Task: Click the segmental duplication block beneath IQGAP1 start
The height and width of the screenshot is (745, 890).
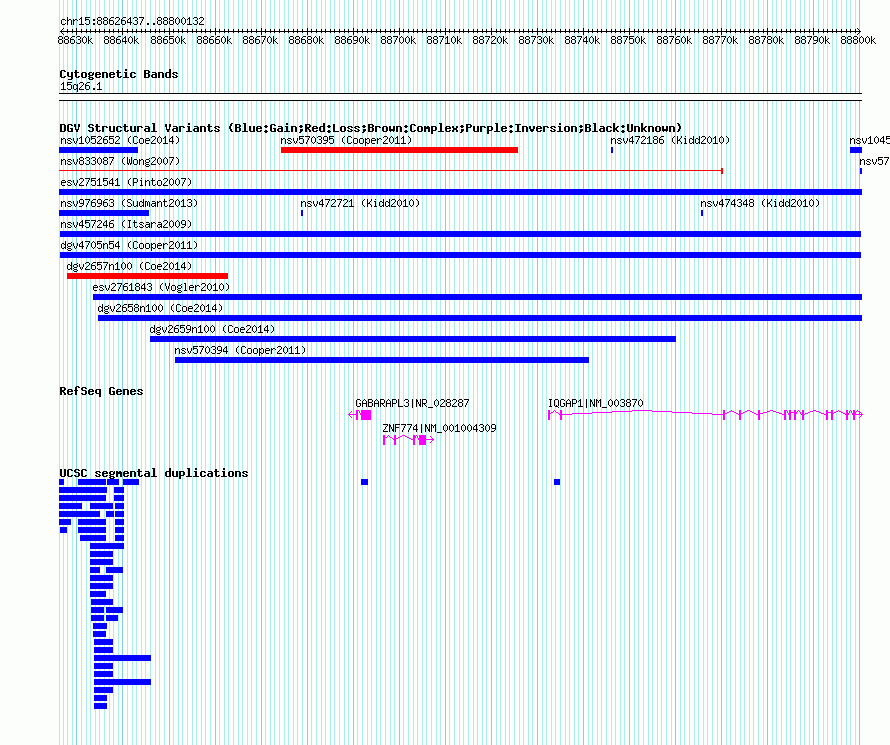Action: click(x=557, y=482)
